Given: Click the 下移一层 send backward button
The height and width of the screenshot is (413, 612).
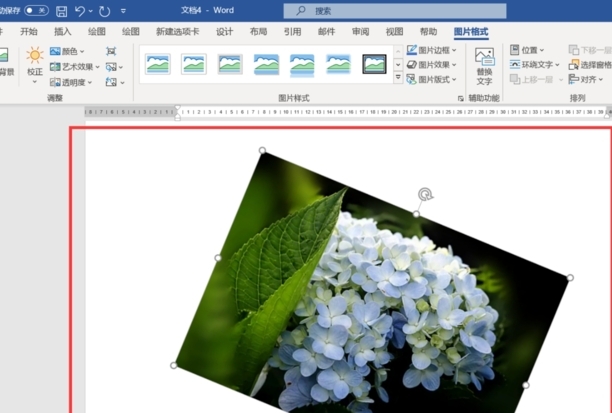Looking at the screenshot, I should (590, 50).
